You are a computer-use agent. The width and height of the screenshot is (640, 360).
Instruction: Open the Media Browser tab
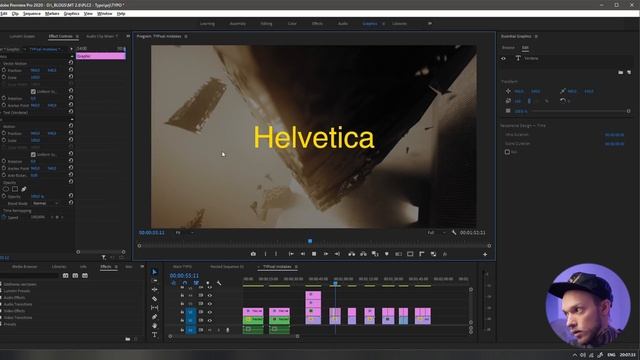point(24,267)
